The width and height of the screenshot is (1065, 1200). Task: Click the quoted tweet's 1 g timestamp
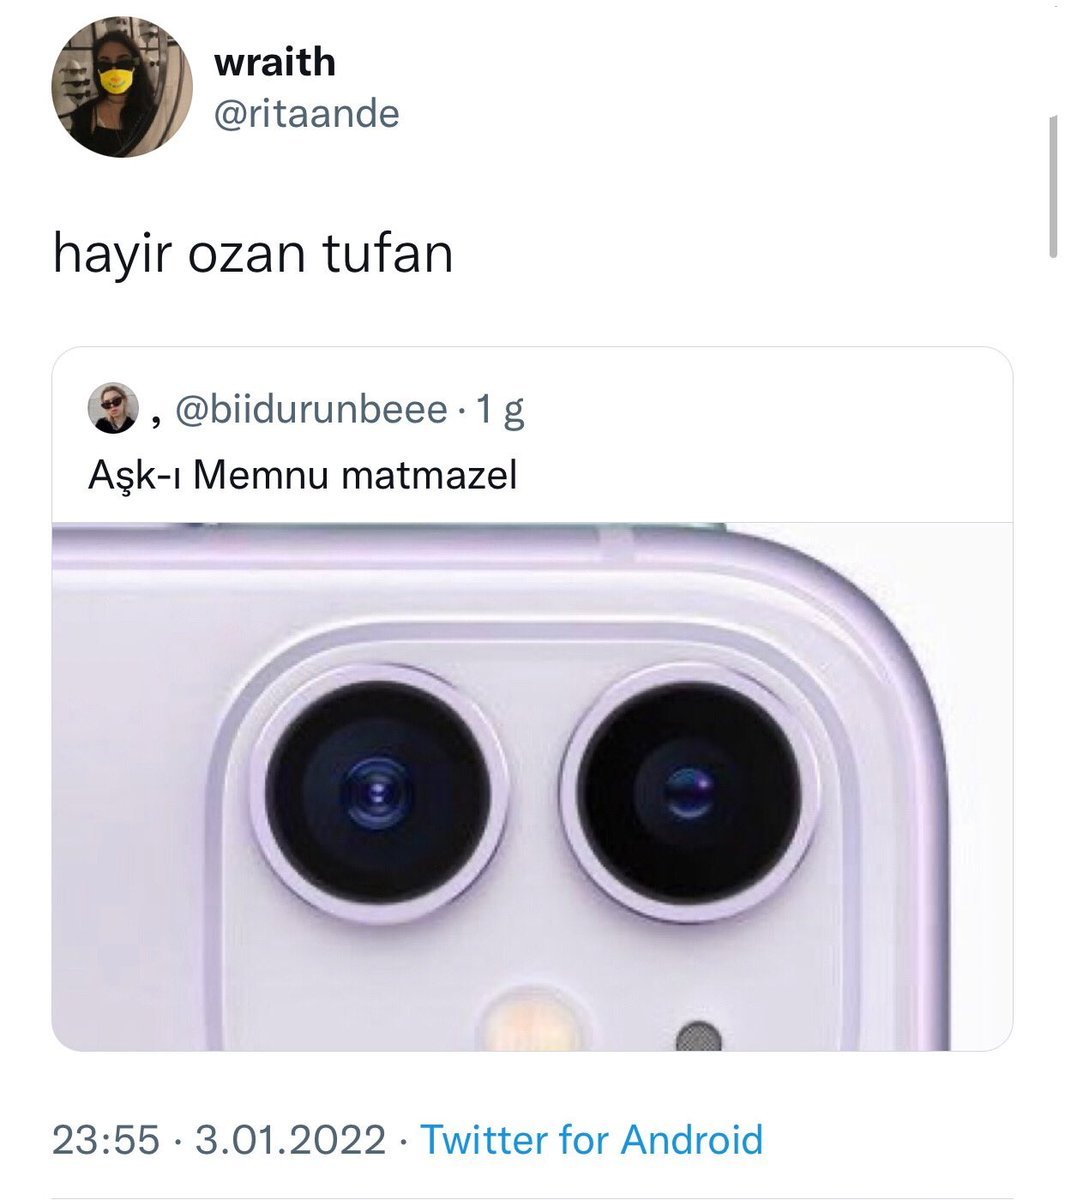[500, 410]
